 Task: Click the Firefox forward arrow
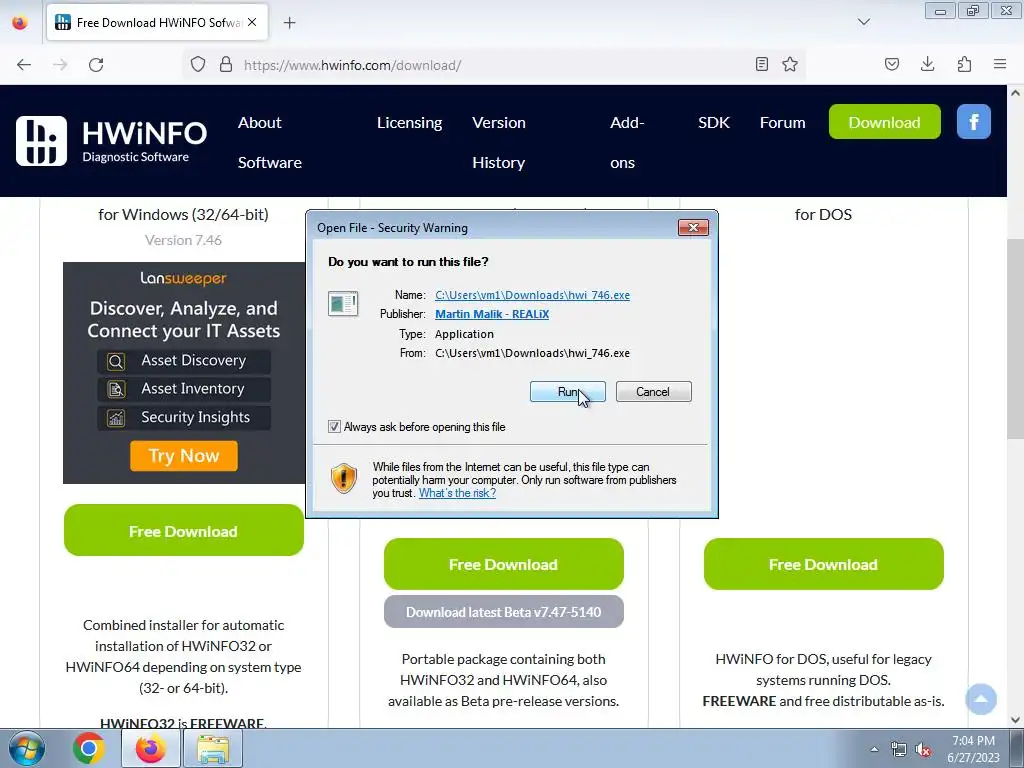tap(60, 65)
